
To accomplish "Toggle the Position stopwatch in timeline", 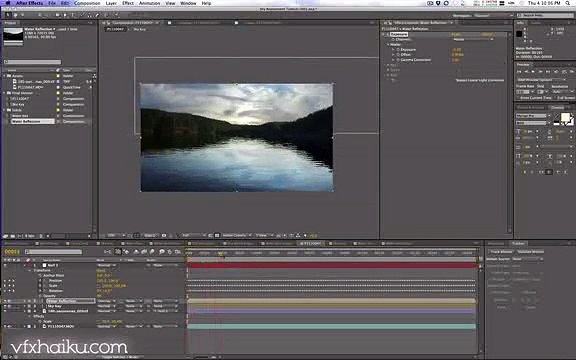I will point(40,281).
